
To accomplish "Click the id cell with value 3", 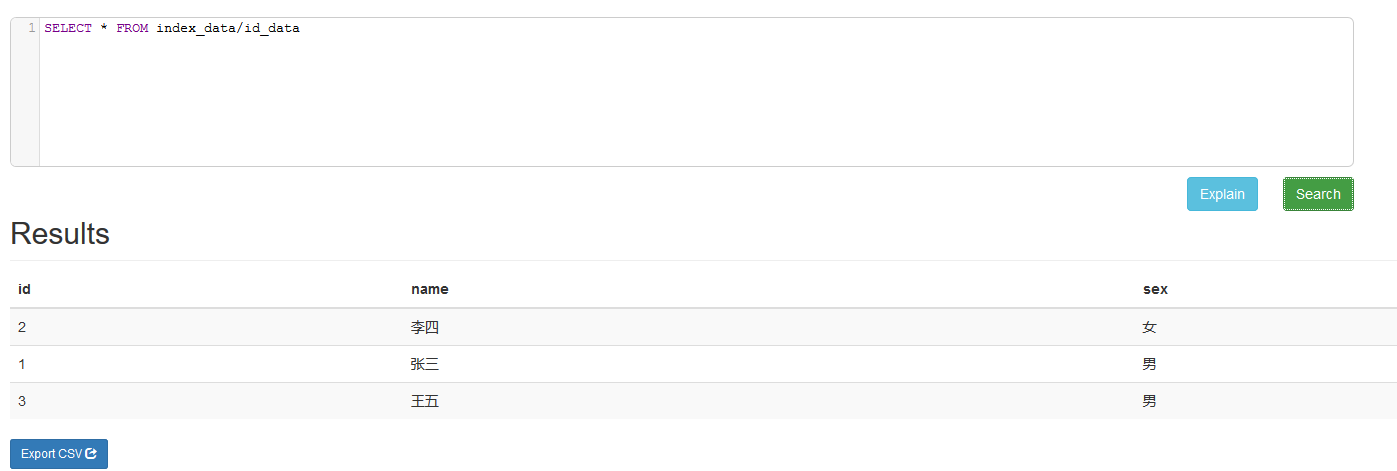I will pos(22,401).
